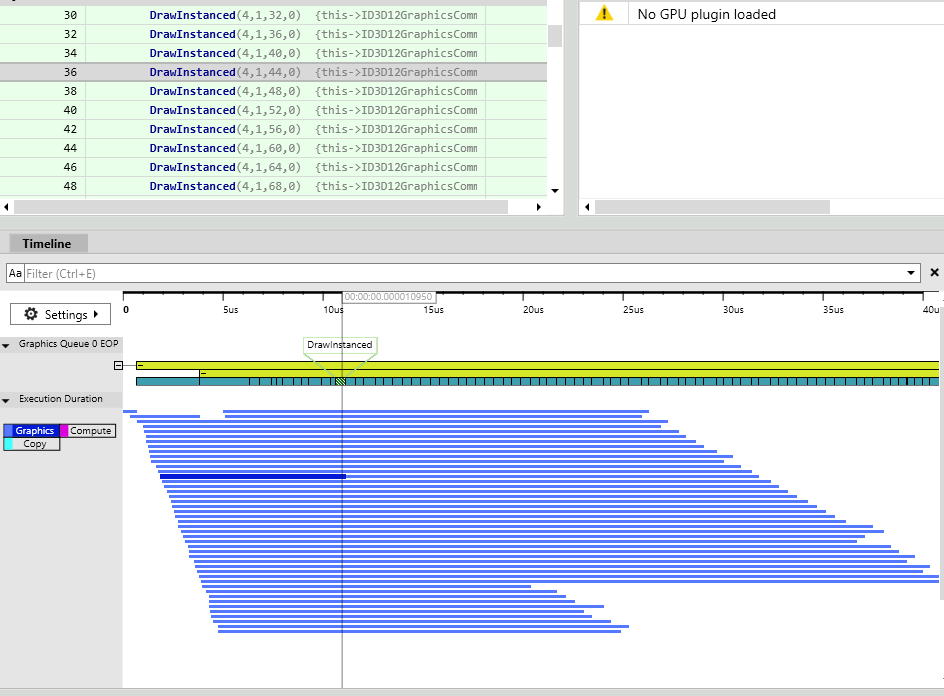Image resolution: width=944 pixels, height=696 pixels.
Task: Click the cyan Copy color swatch
Action: click(x=8, y=444)
